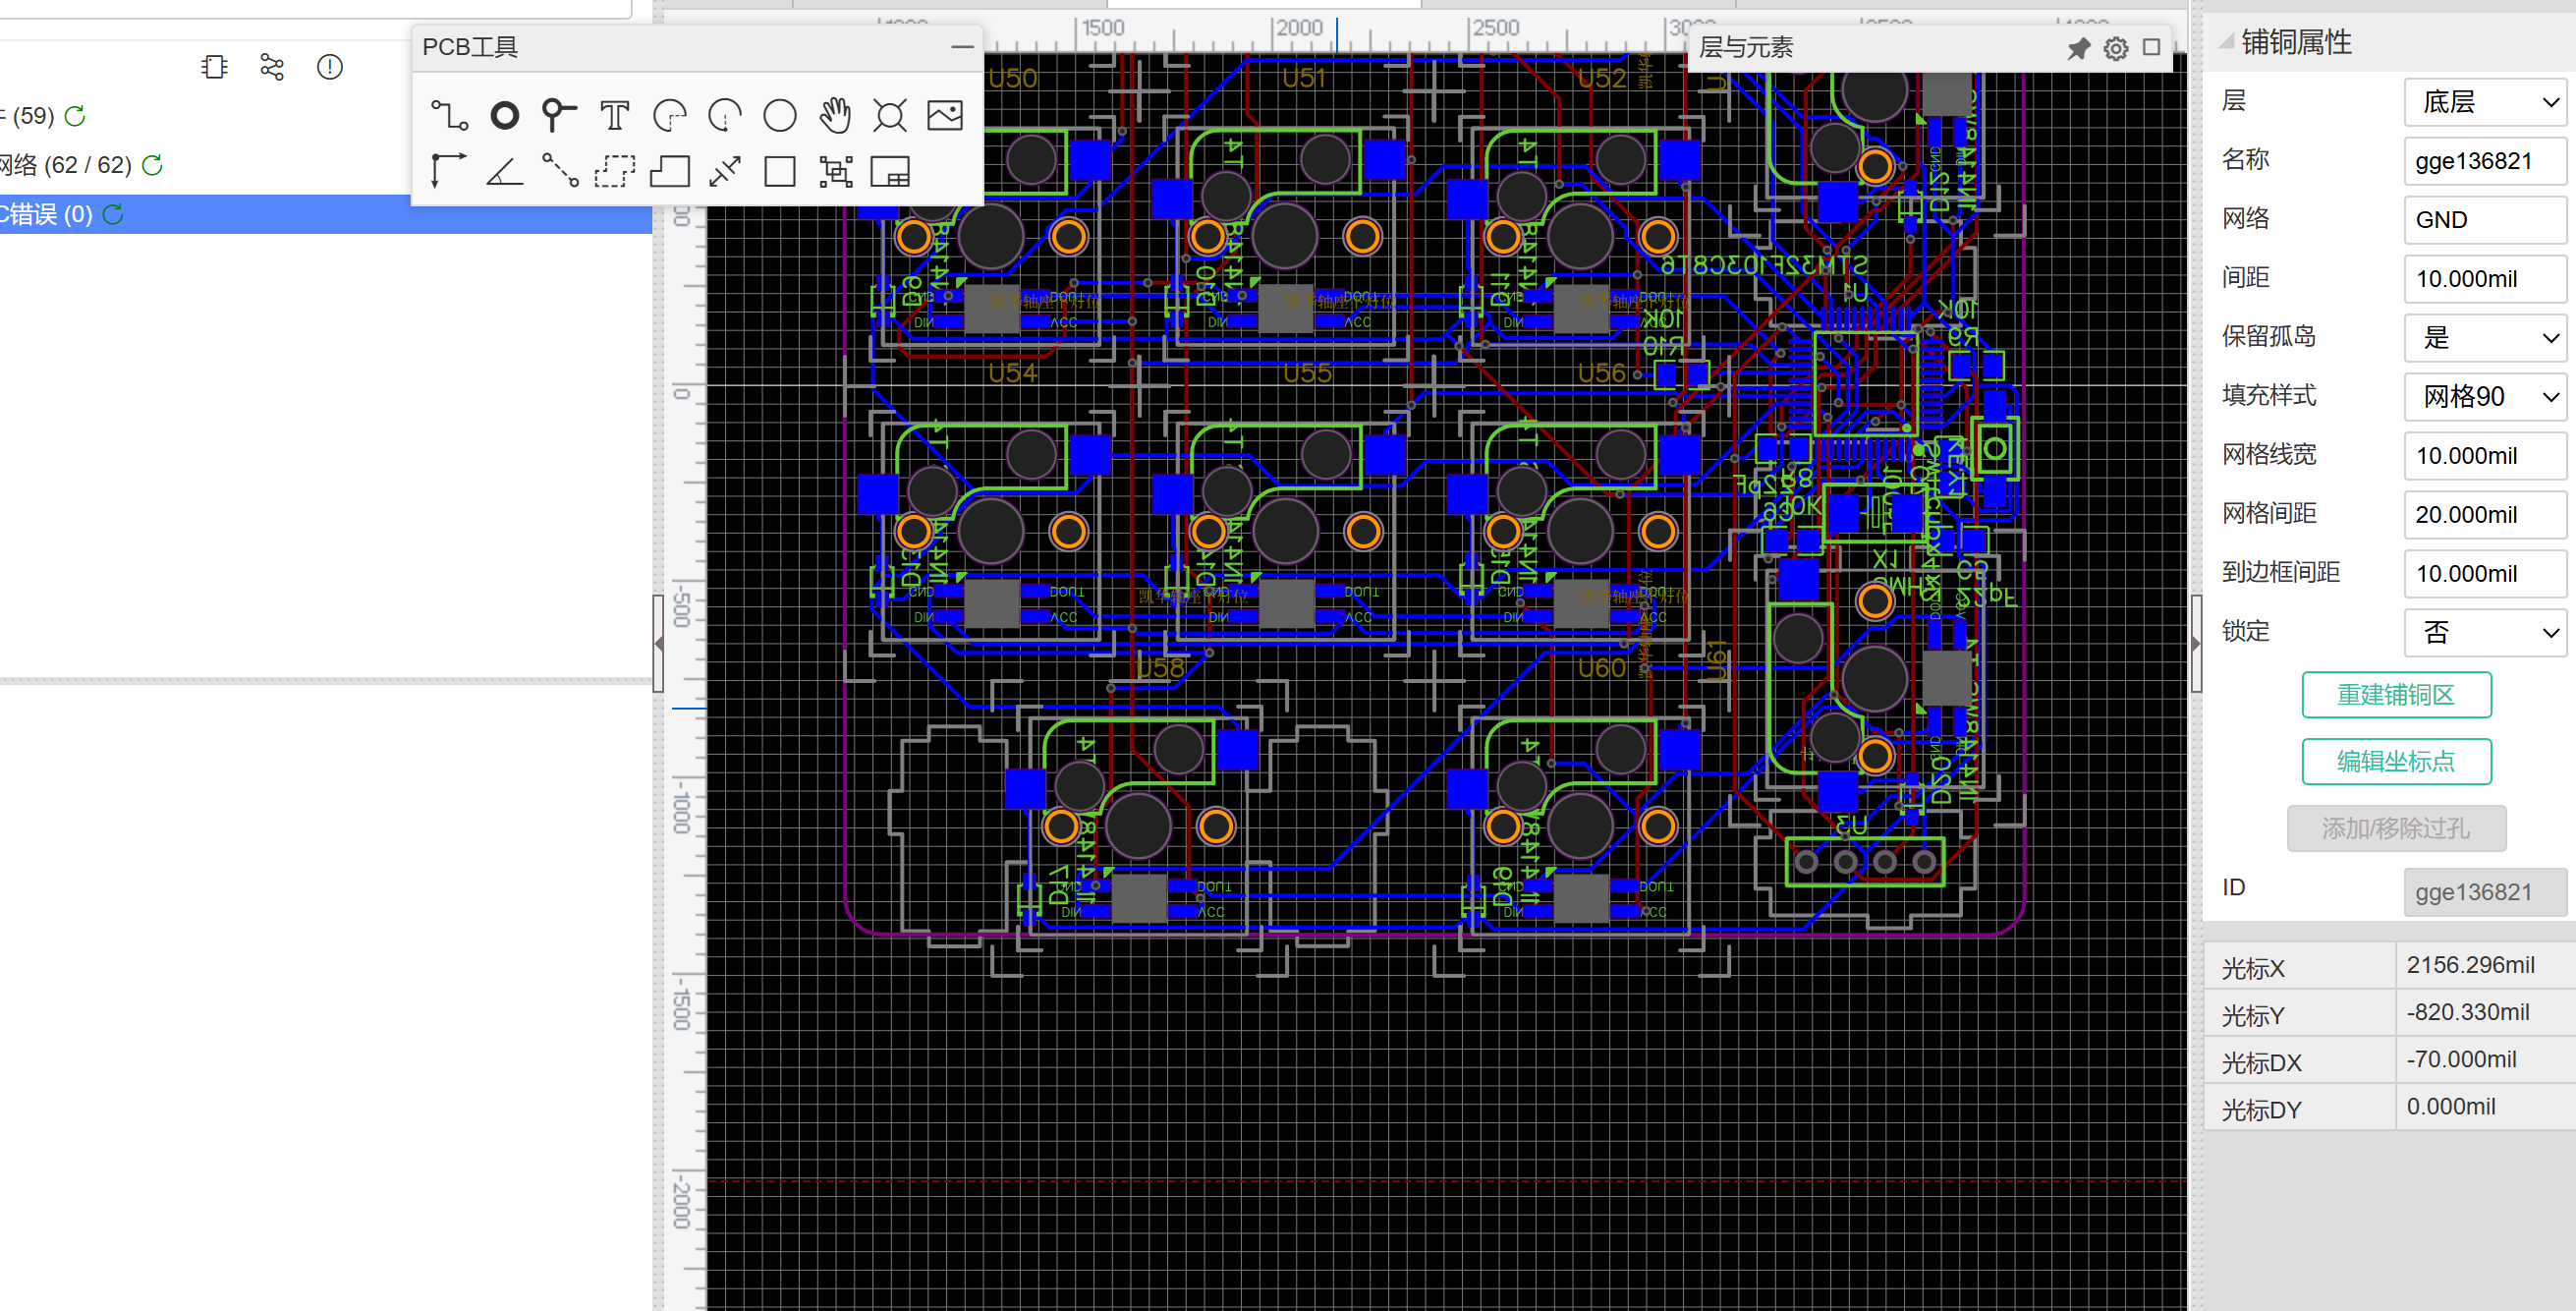Open 层与元素 panel settings gear

tap(2115, 48)
